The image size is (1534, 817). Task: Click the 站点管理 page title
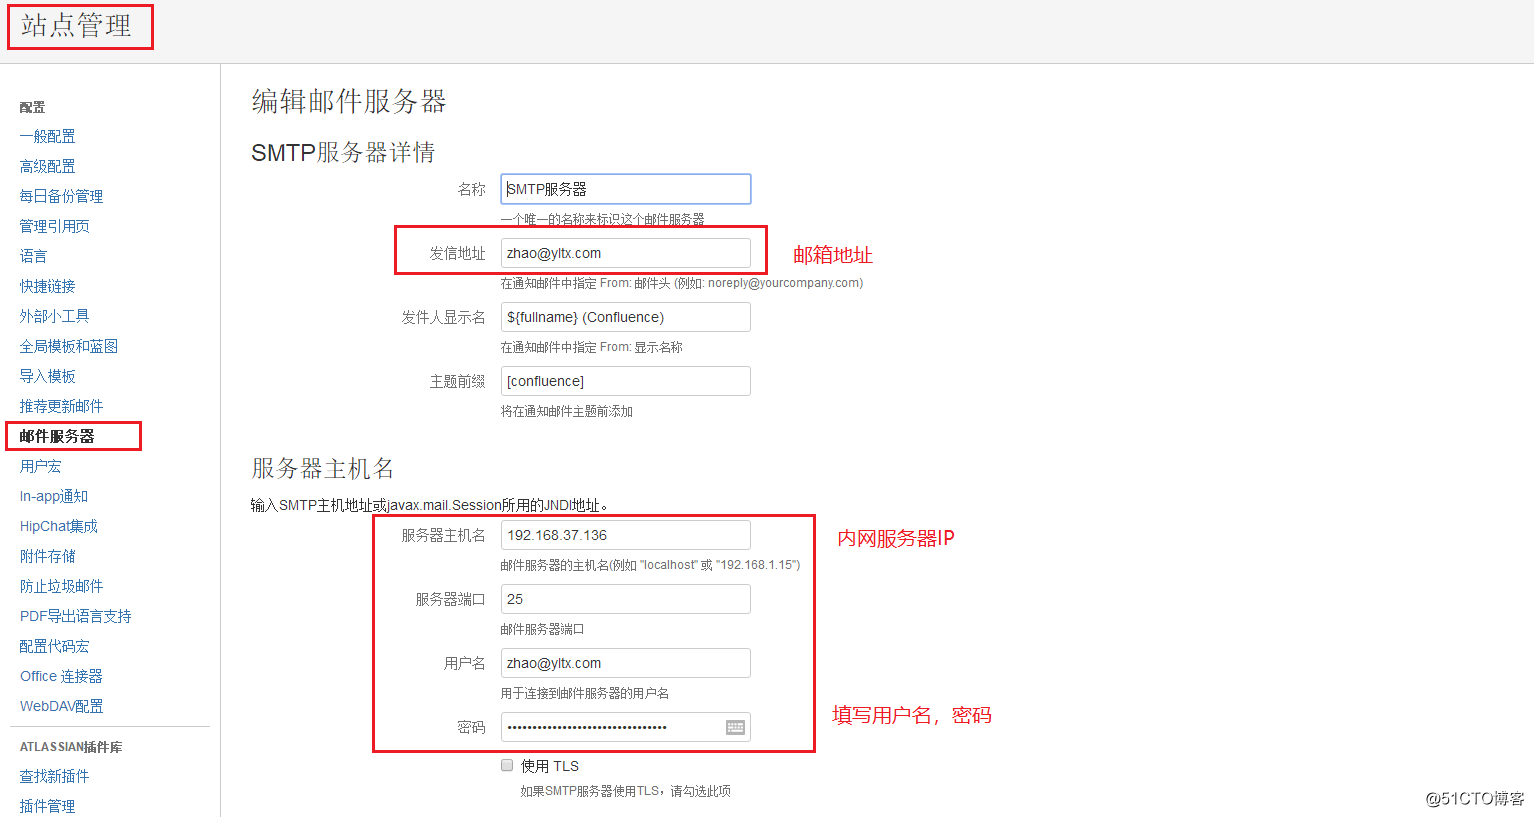pyautogui.click(x=77, y=26)
